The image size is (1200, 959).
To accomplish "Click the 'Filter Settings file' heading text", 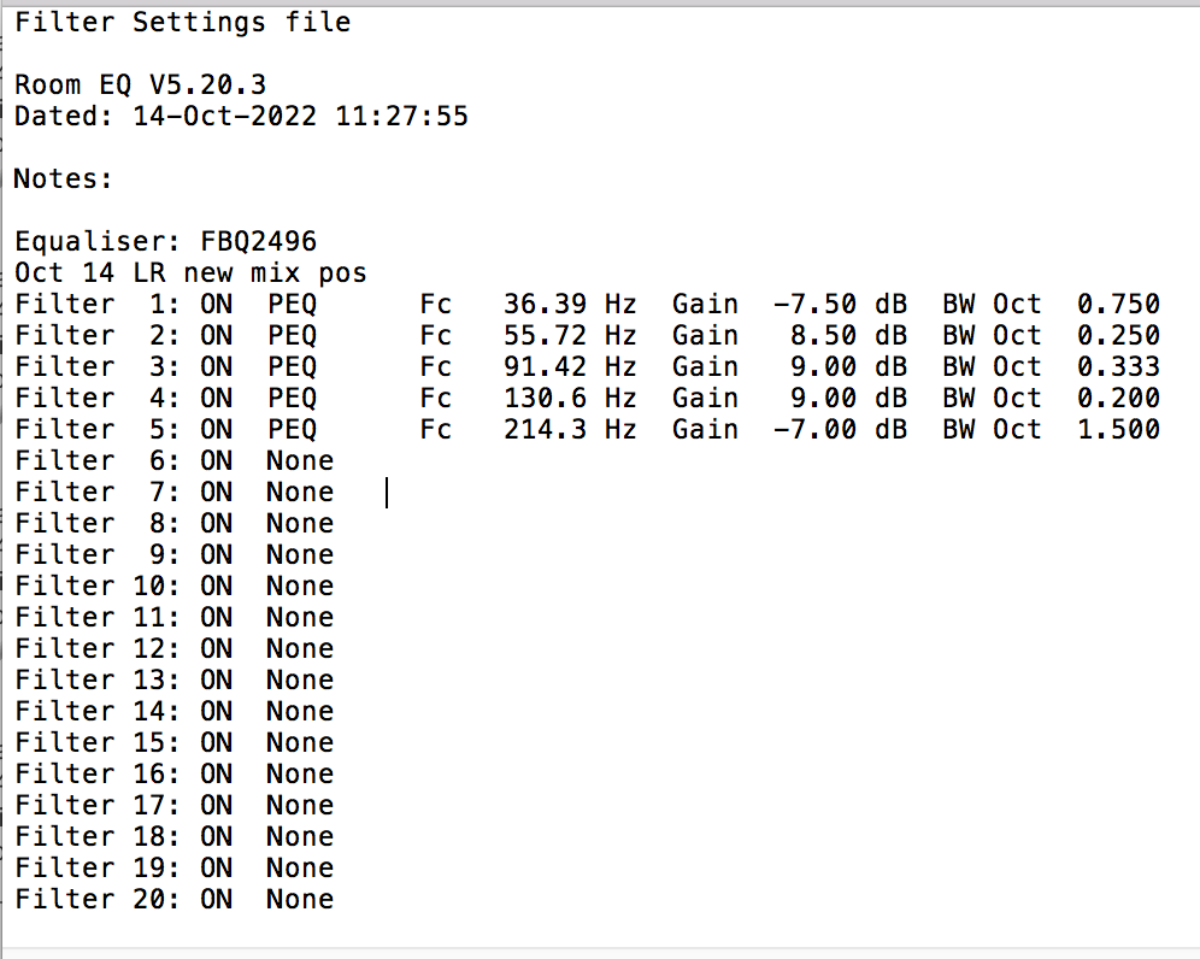I will [x=182, y=22].
